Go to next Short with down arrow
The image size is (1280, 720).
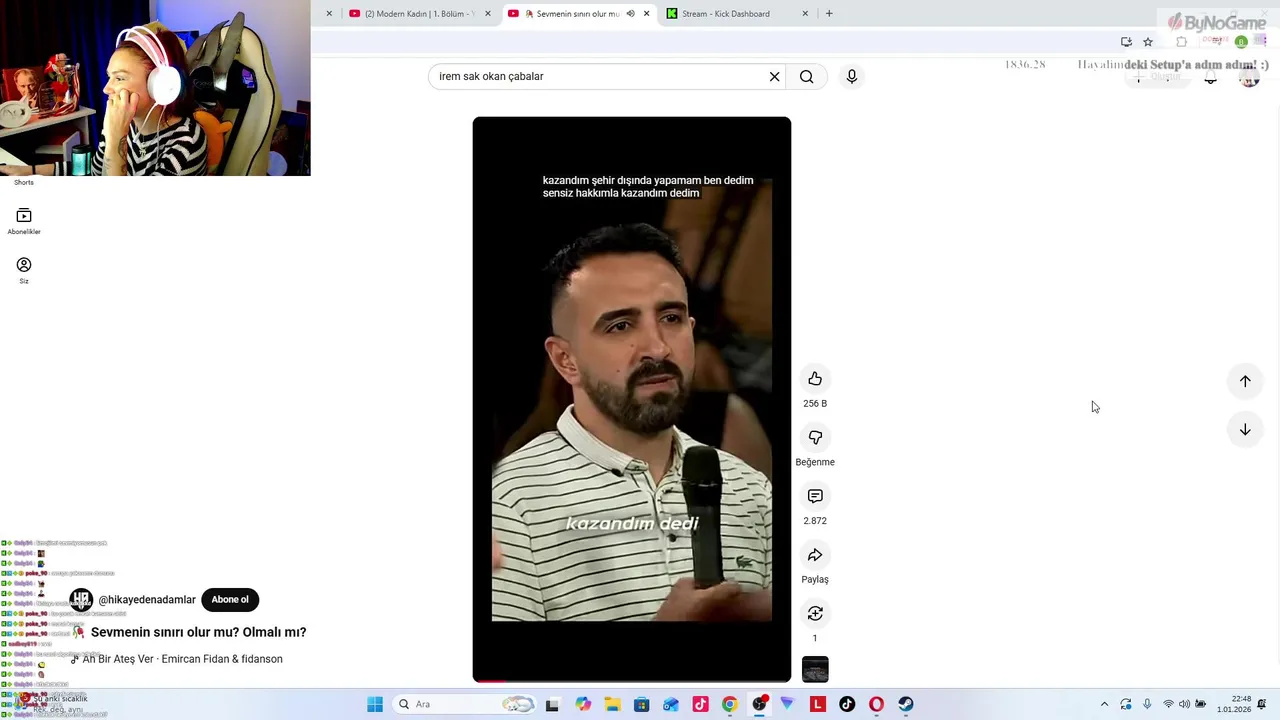[x=1245, y=430]
